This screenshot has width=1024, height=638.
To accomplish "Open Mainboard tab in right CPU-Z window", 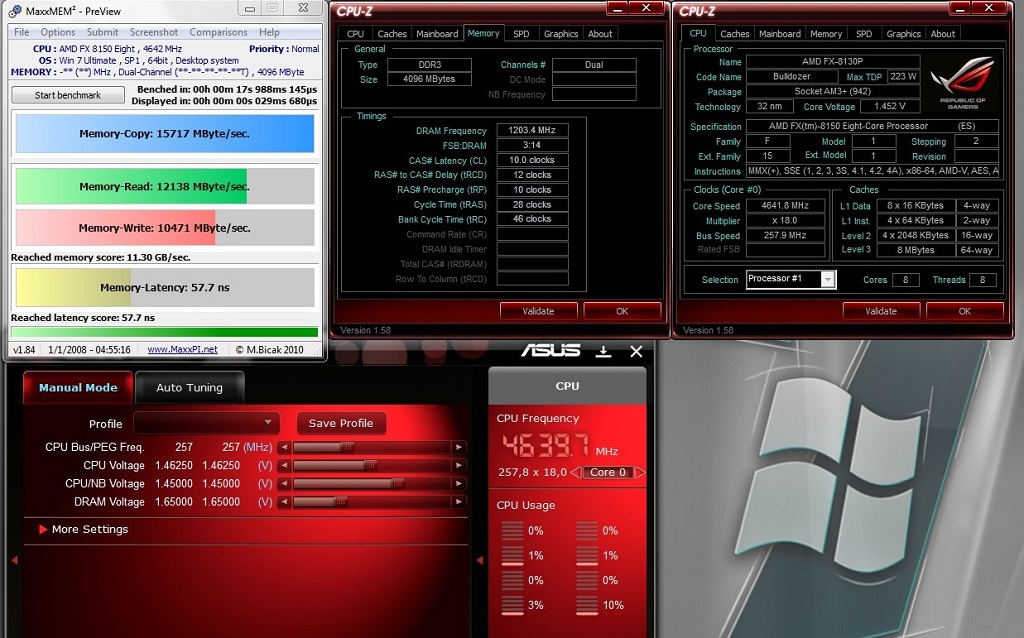I will 780,34.
